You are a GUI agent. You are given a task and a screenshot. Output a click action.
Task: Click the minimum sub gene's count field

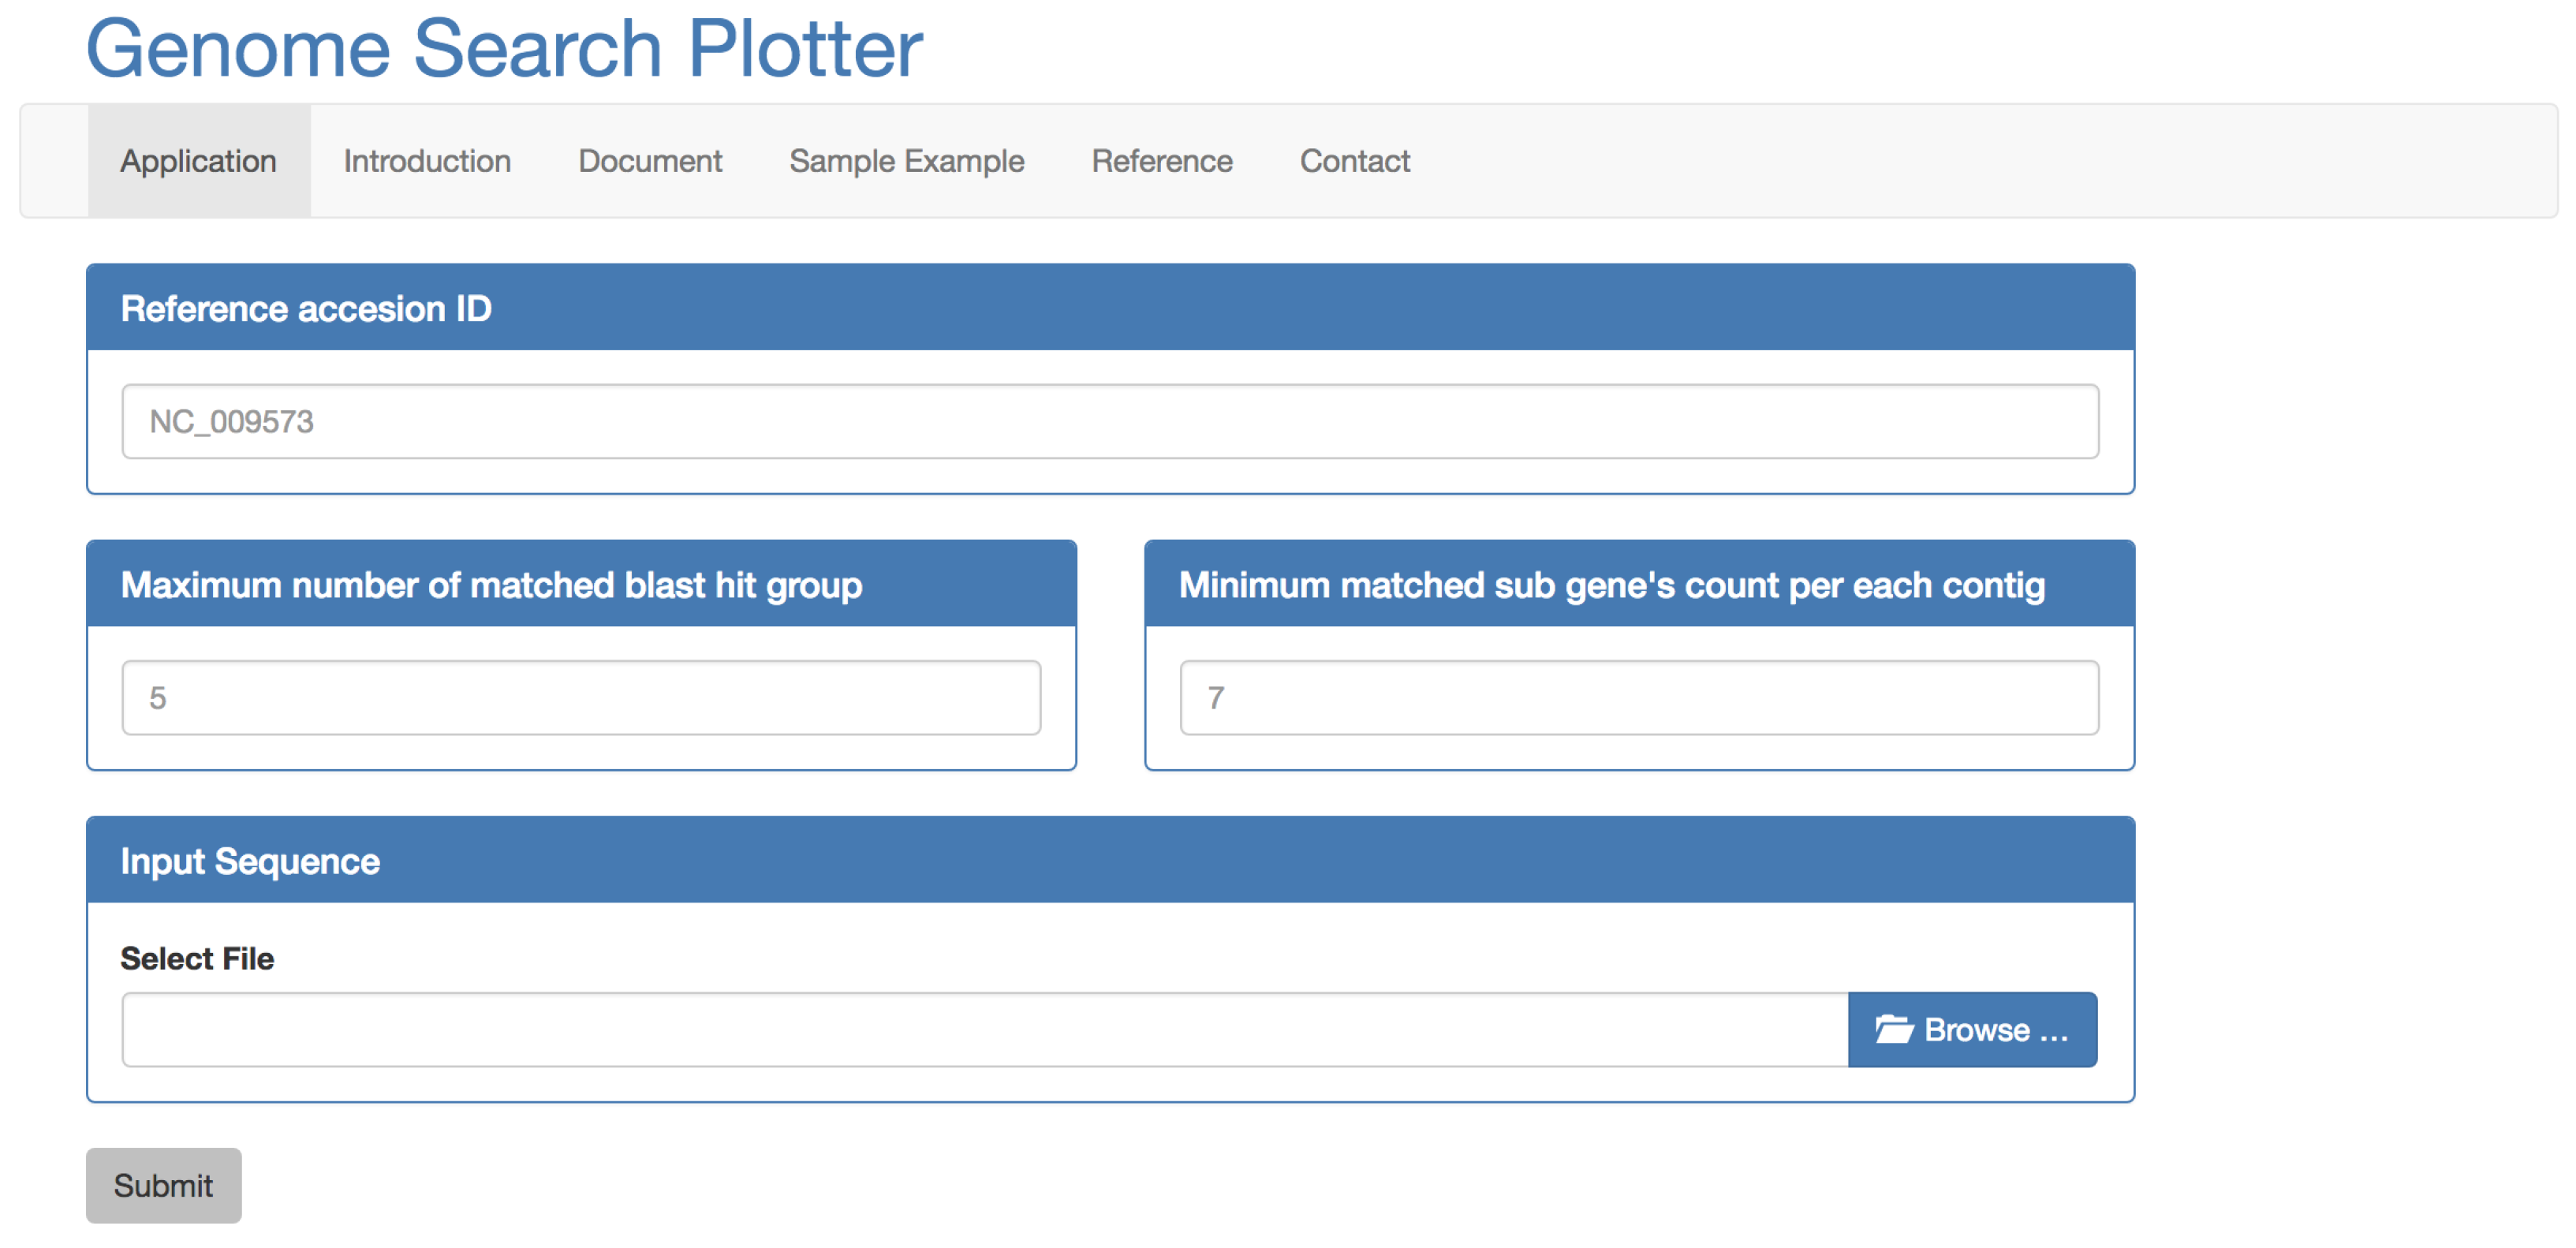(1638, 697)
